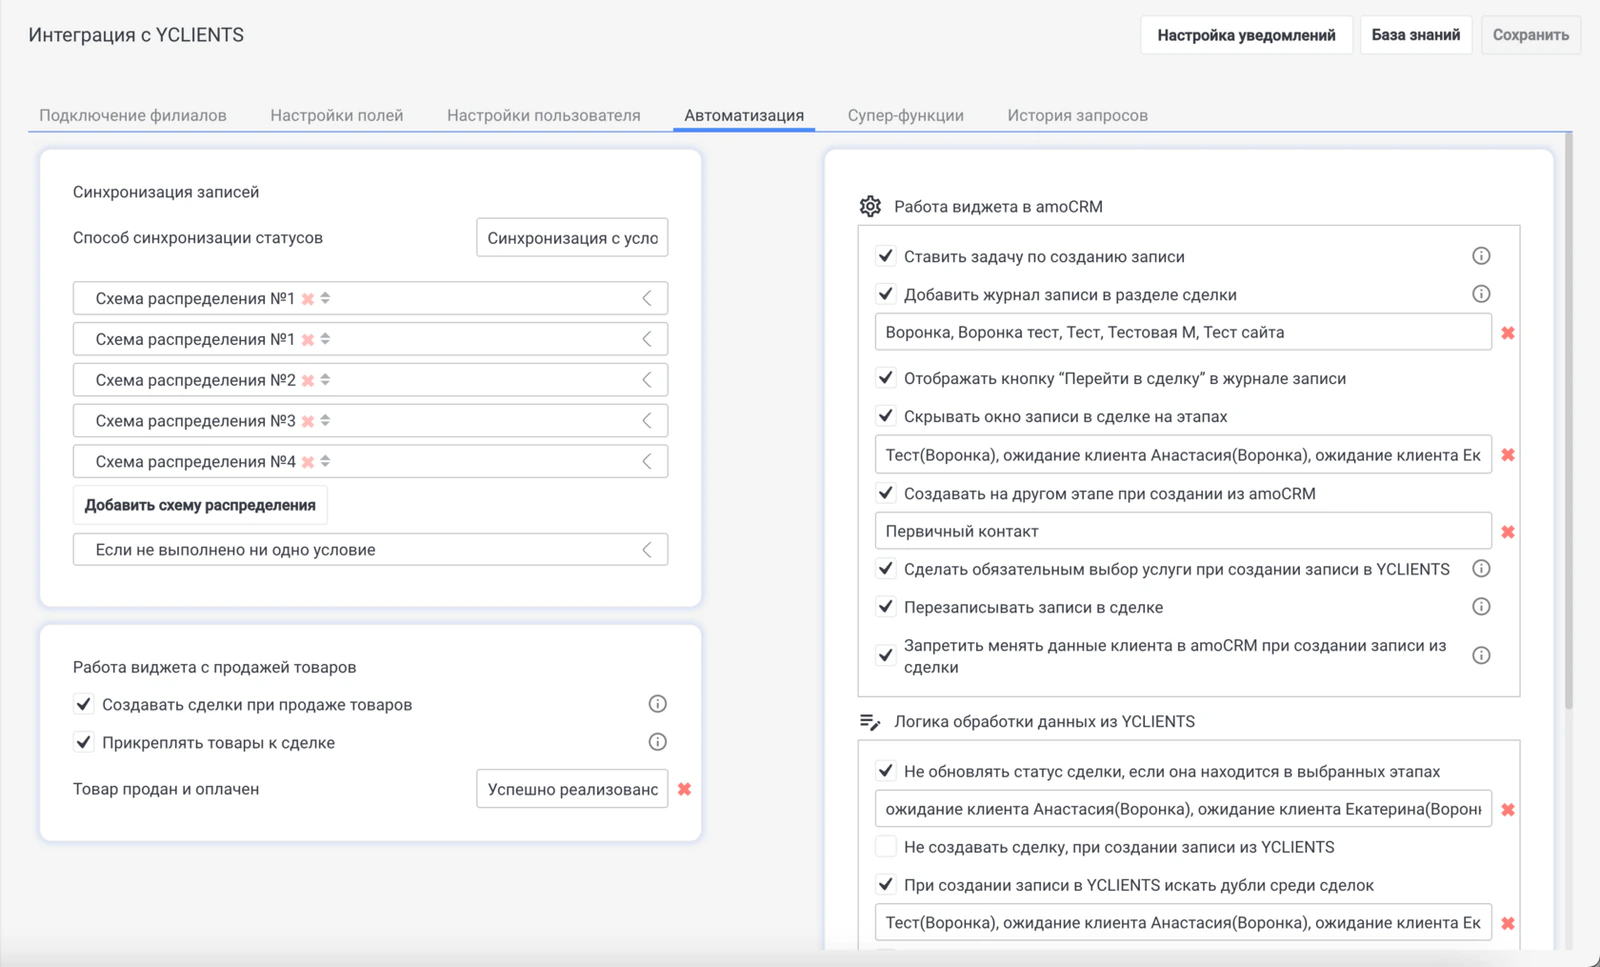Remove the Схема распределения №4 row

click(x=308, y=462)
